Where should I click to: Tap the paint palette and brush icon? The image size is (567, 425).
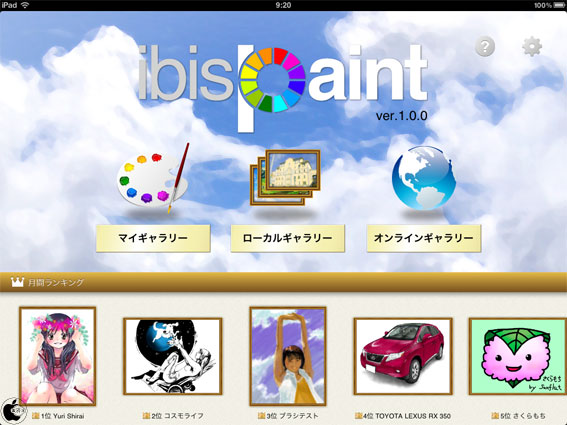pos(153,178)
